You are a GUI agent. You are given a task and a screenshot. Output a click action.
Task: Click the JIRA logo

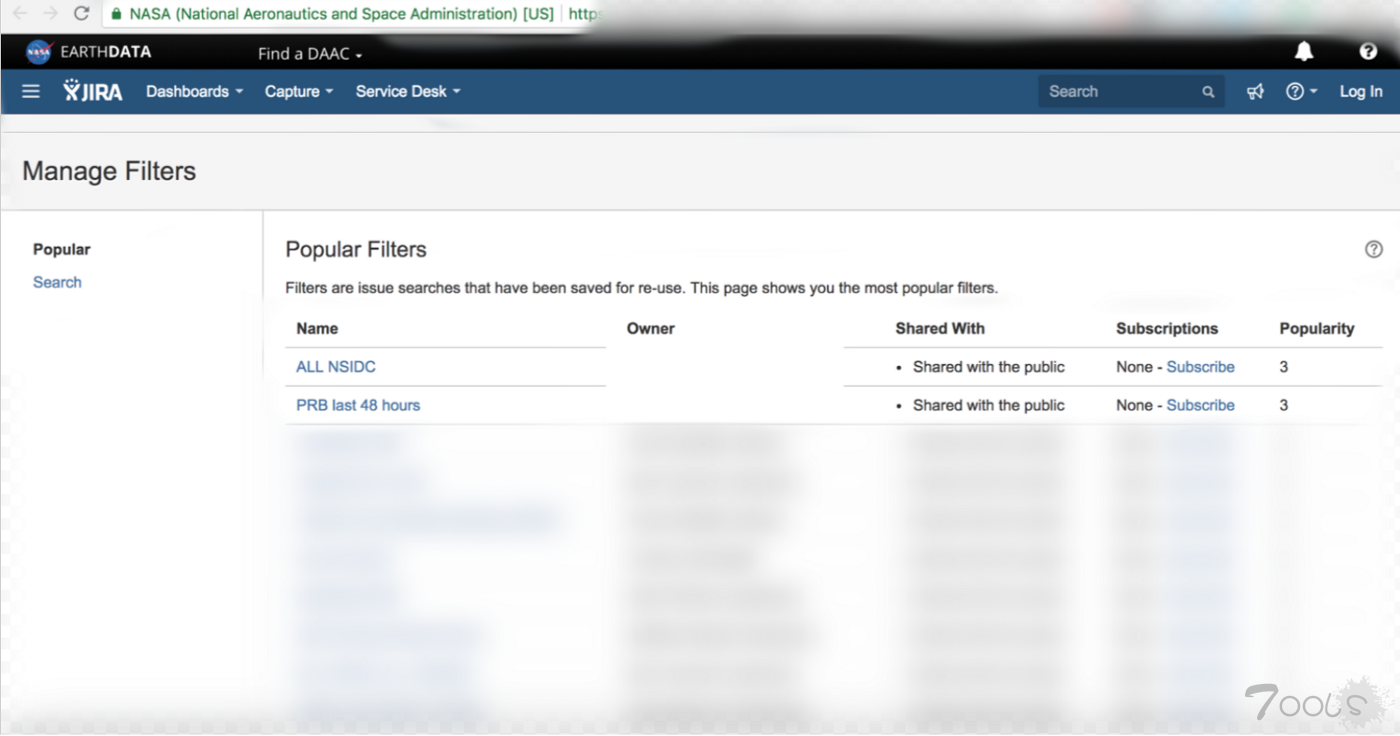tap(93, 91)
